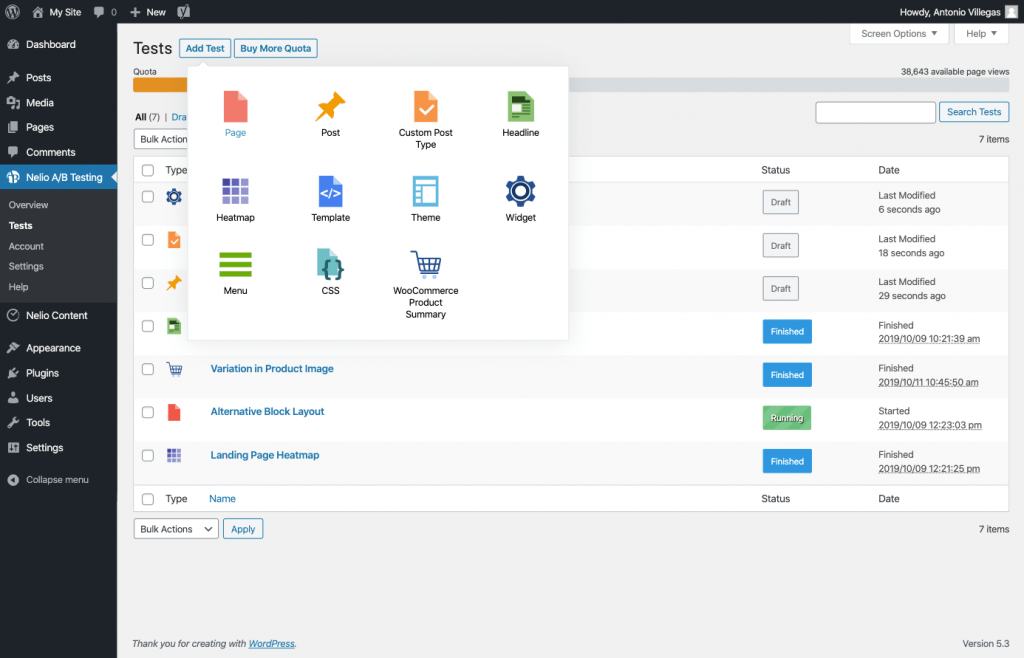Click the collapse menu arrow icon
This screenshot has width=1024, height=658.
(13, 480)
